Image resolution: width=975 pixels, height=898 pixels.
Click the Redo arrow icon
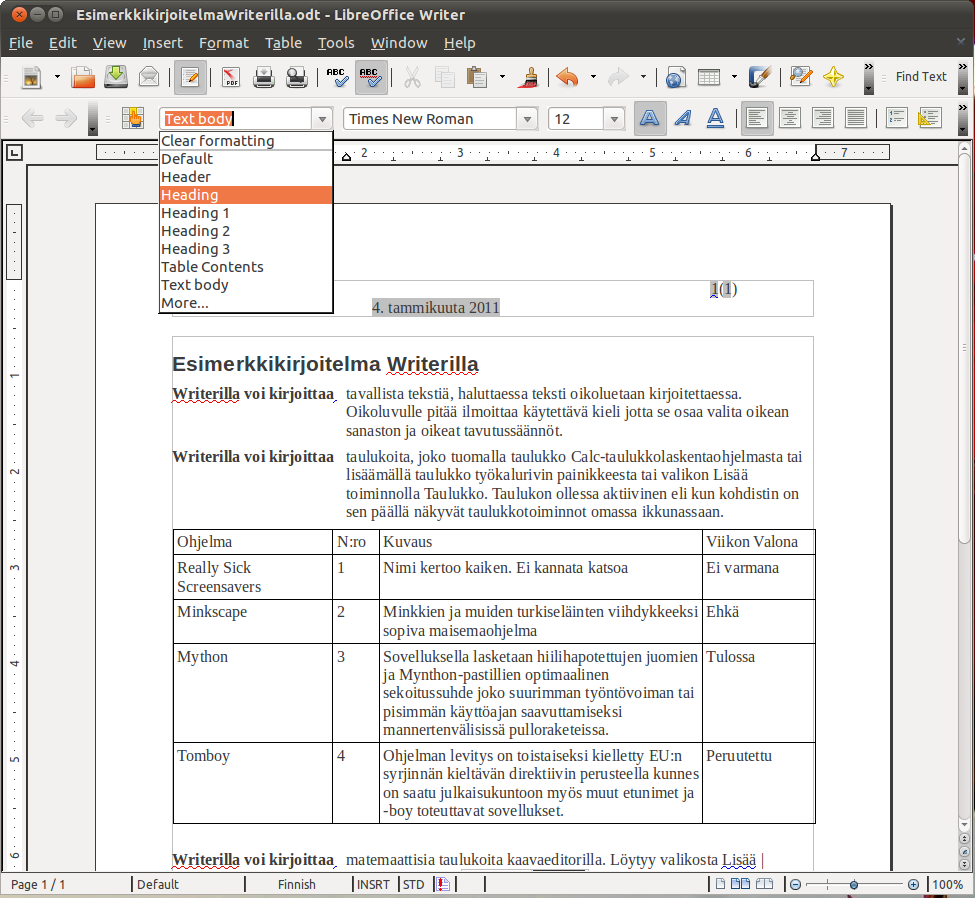point(619,77)
